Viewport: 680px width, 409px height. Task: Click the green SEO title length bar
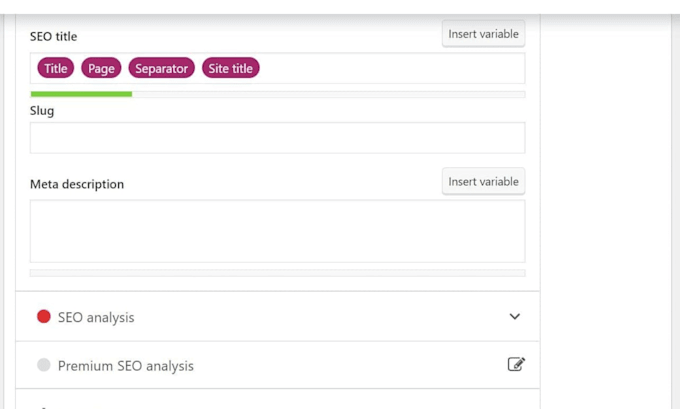click(81, 94)
